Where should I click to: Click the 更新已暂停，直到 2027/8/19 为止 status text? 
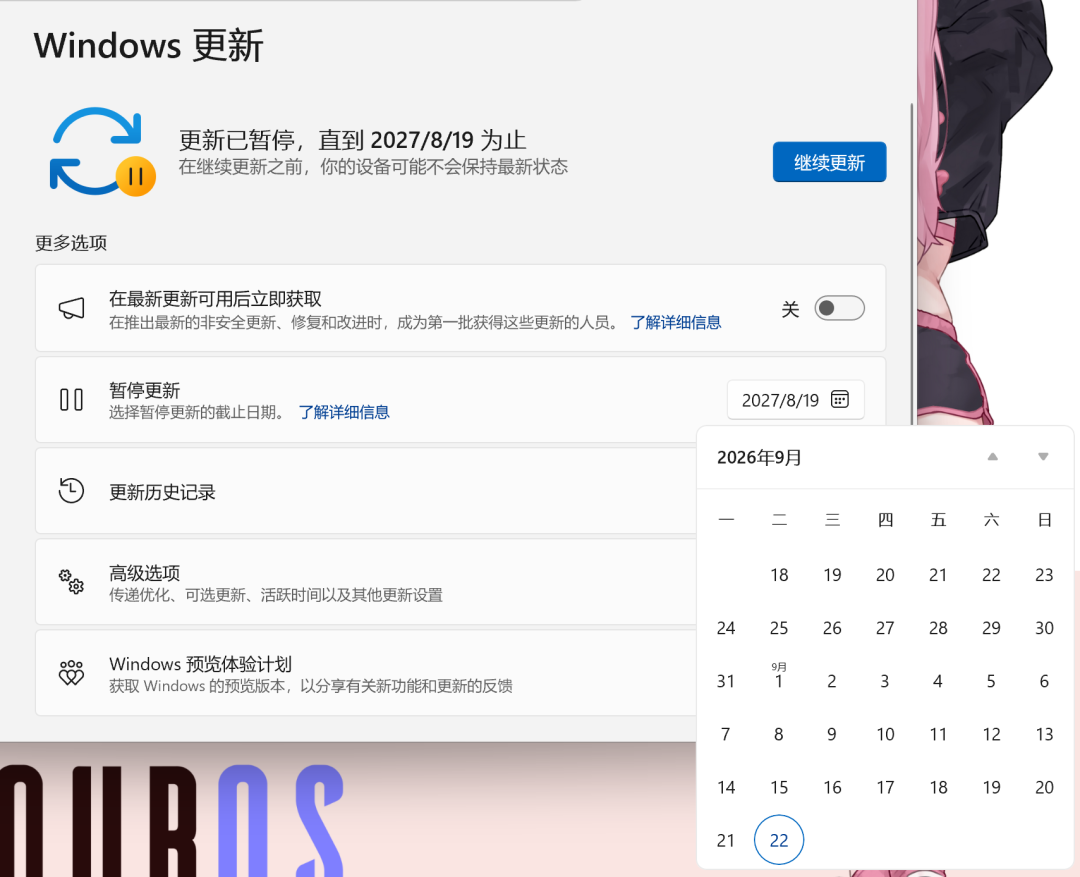353,140
